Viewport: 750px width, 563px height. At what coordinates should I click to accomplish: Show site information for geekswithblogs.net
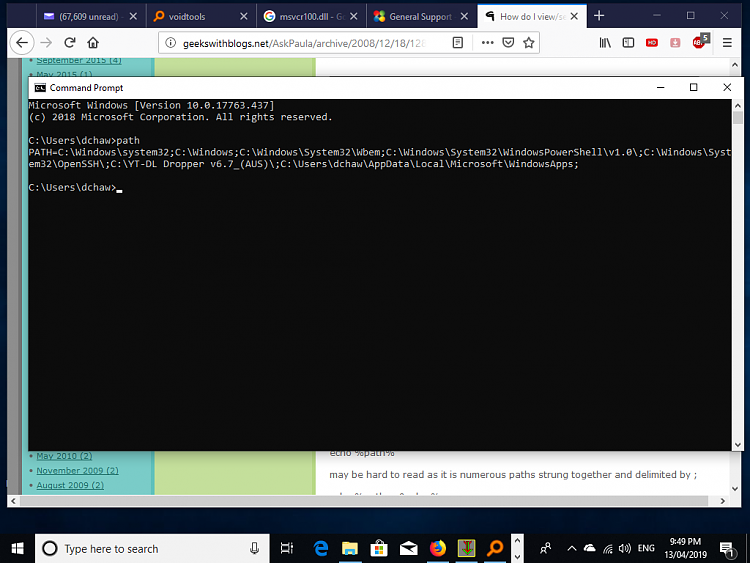pos(170,43)
